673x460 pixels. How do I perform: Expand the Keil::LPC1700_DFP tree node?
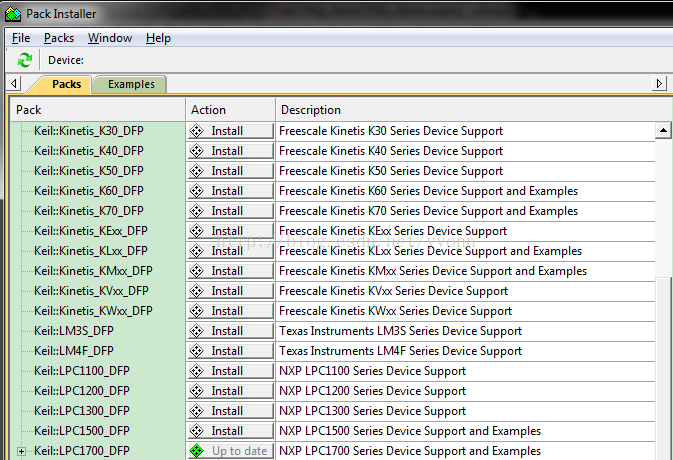tap(21, 451)
